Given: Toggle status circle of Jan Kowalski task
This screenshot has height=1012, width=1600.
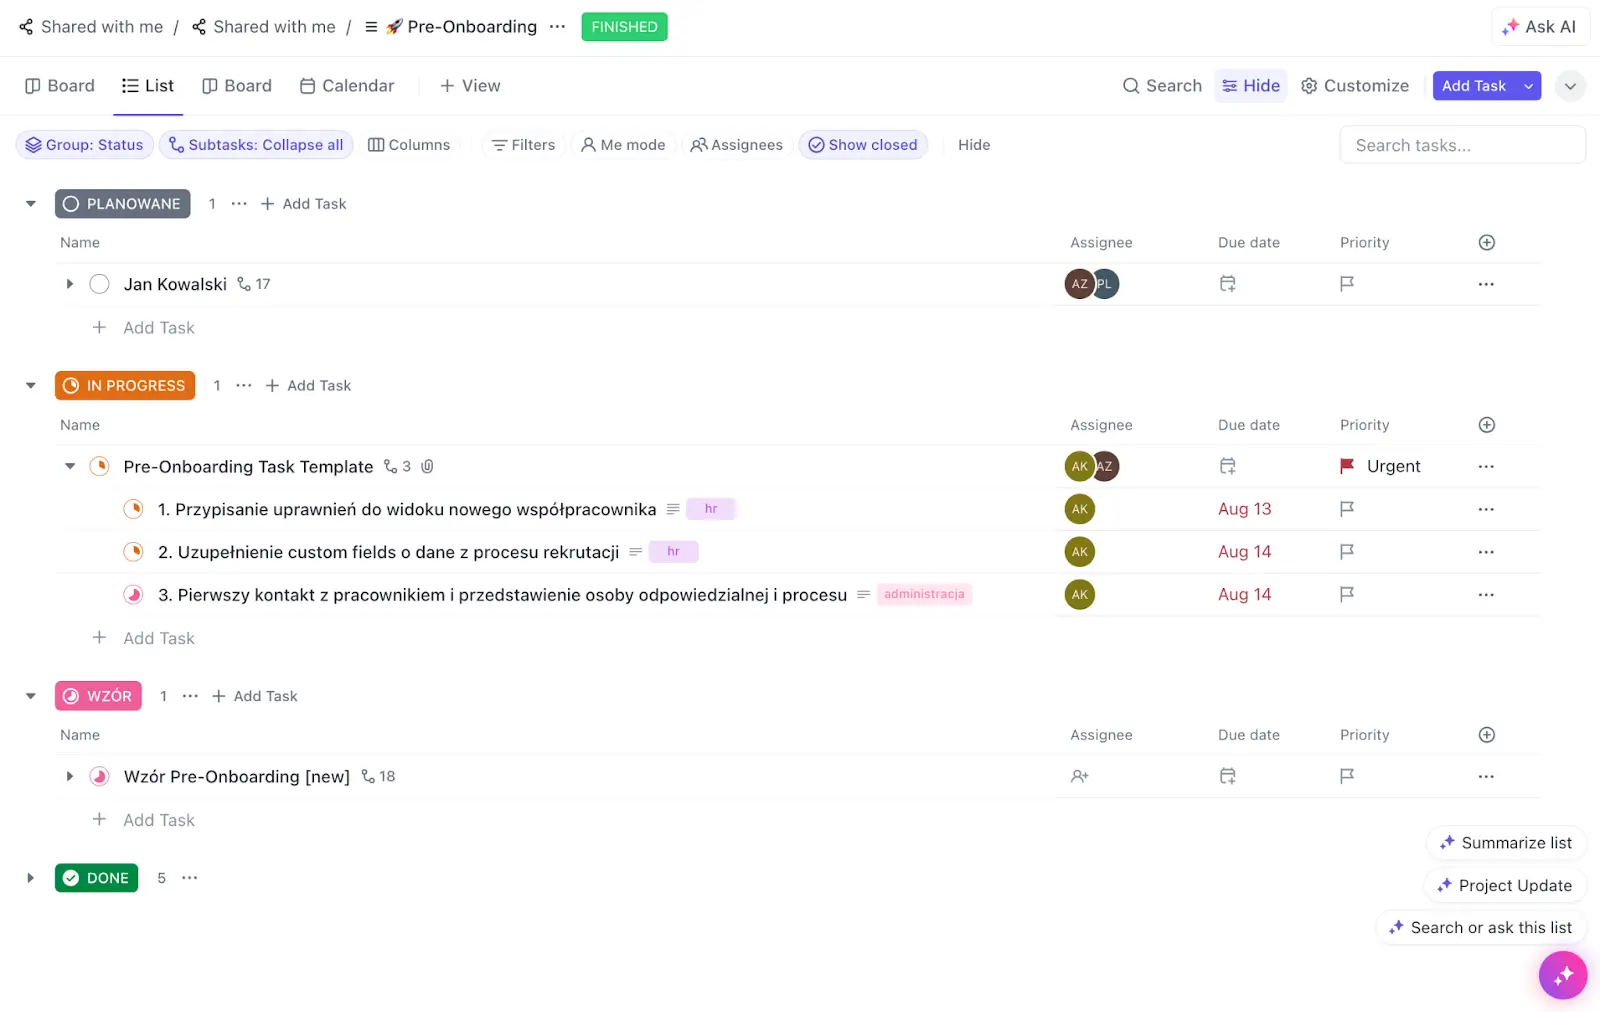Looking at the screenshot, I should click(99, 284).
